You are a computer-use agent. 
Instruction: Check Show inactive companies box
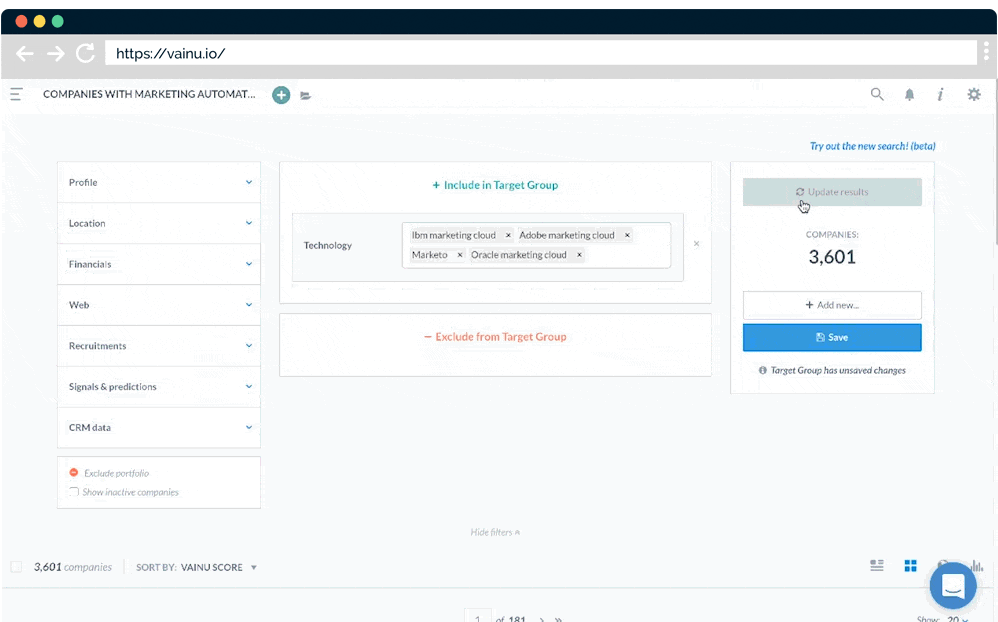tap(74, 492)
